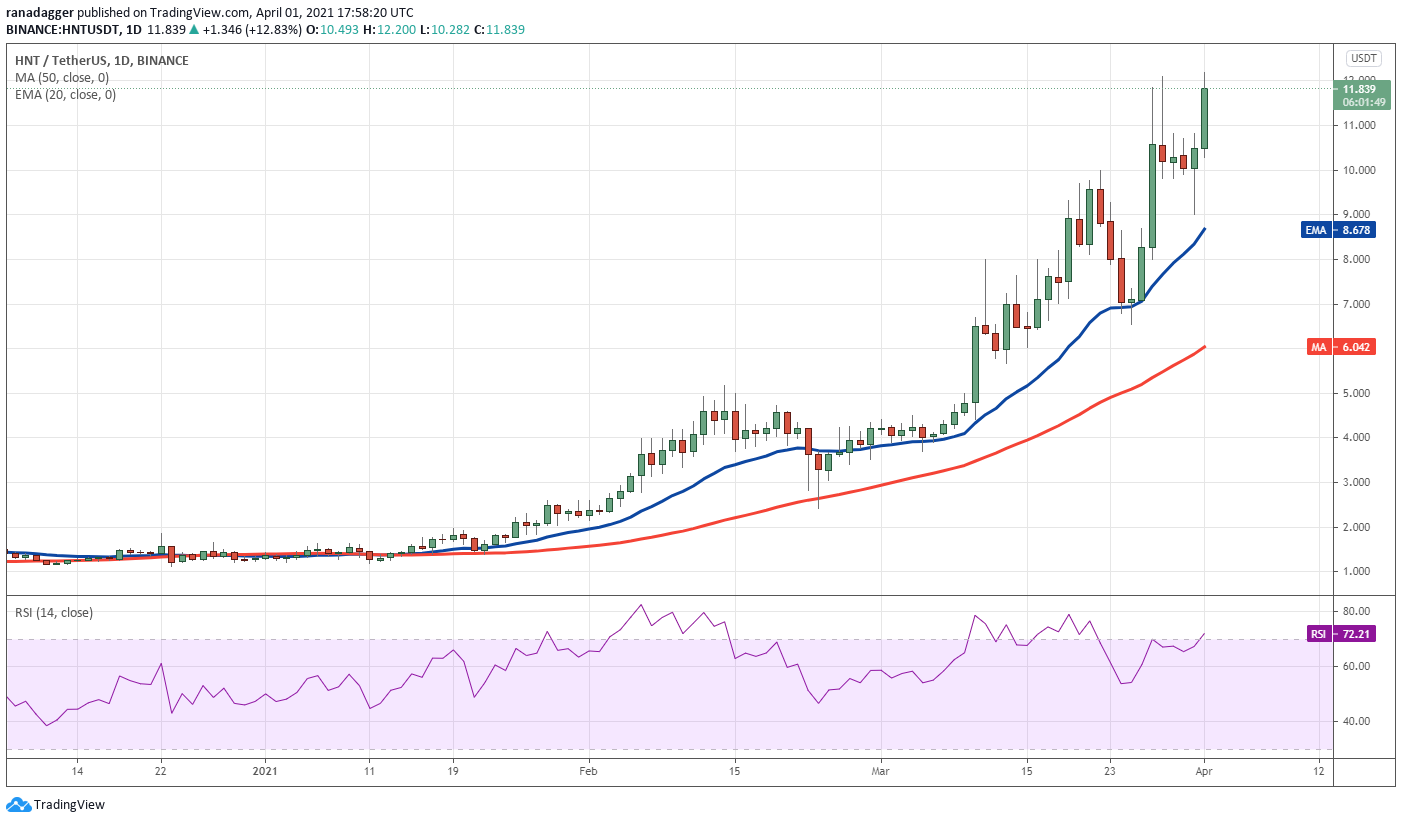Click the 40.00 RSI scale label

click(1356, 721)
